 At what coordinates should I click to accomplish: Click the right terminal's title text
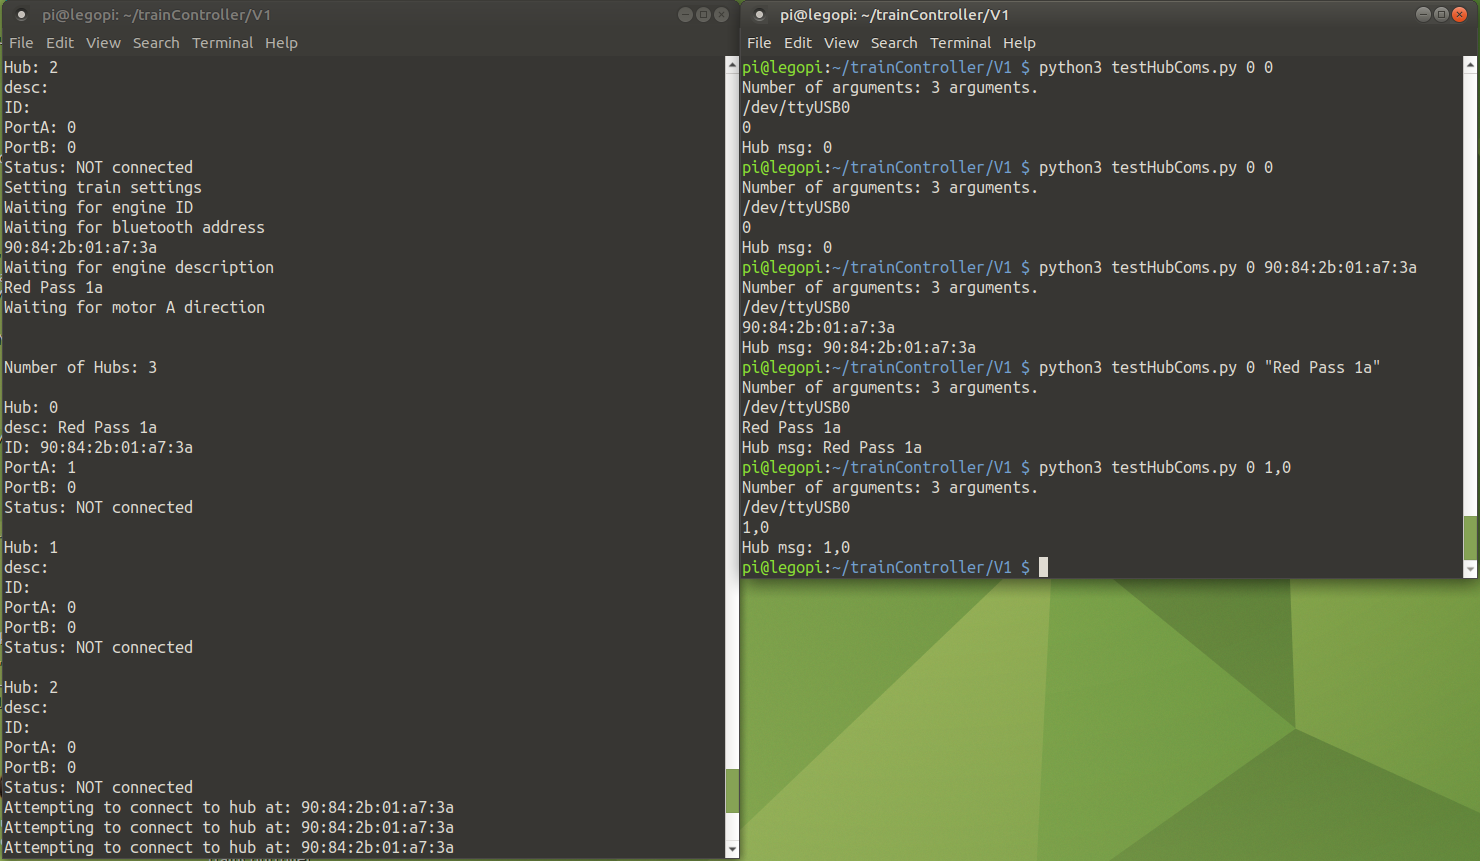coord(894,15)
